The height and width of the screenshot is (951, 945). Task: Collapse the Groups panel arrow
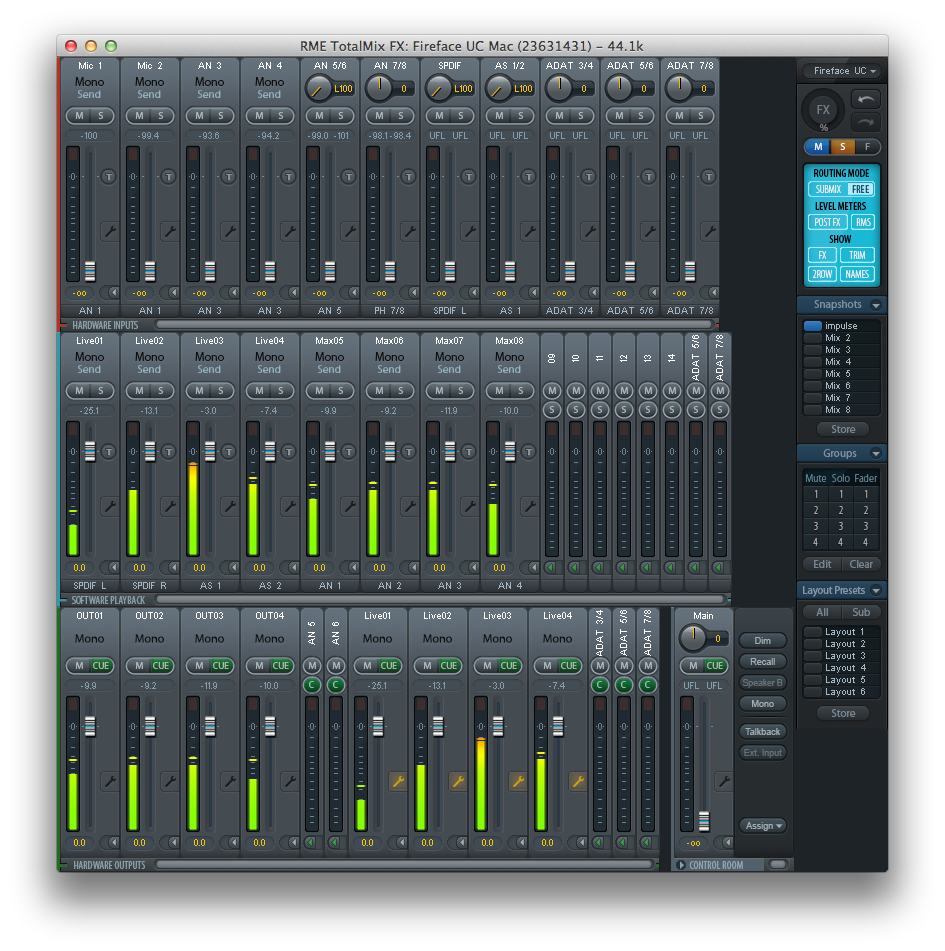[876, 453]
